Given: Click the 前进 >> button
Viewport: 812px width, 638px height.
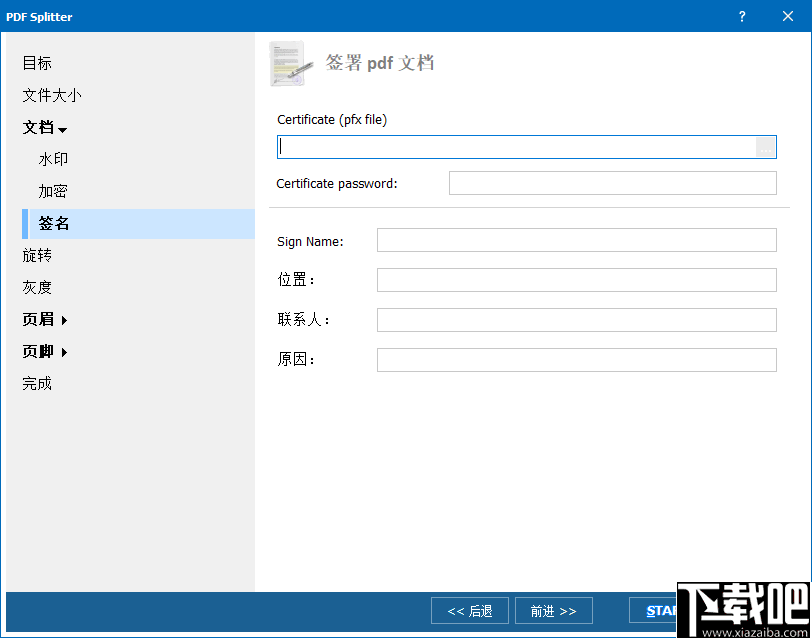Looking at the screenshot, I should click(553, 610).
